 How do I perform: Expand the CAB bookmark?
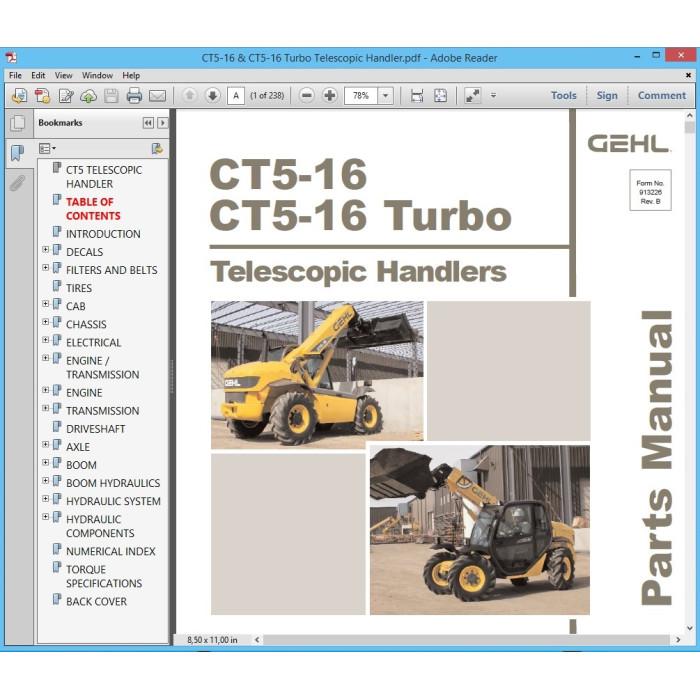[x=46, y=304]
